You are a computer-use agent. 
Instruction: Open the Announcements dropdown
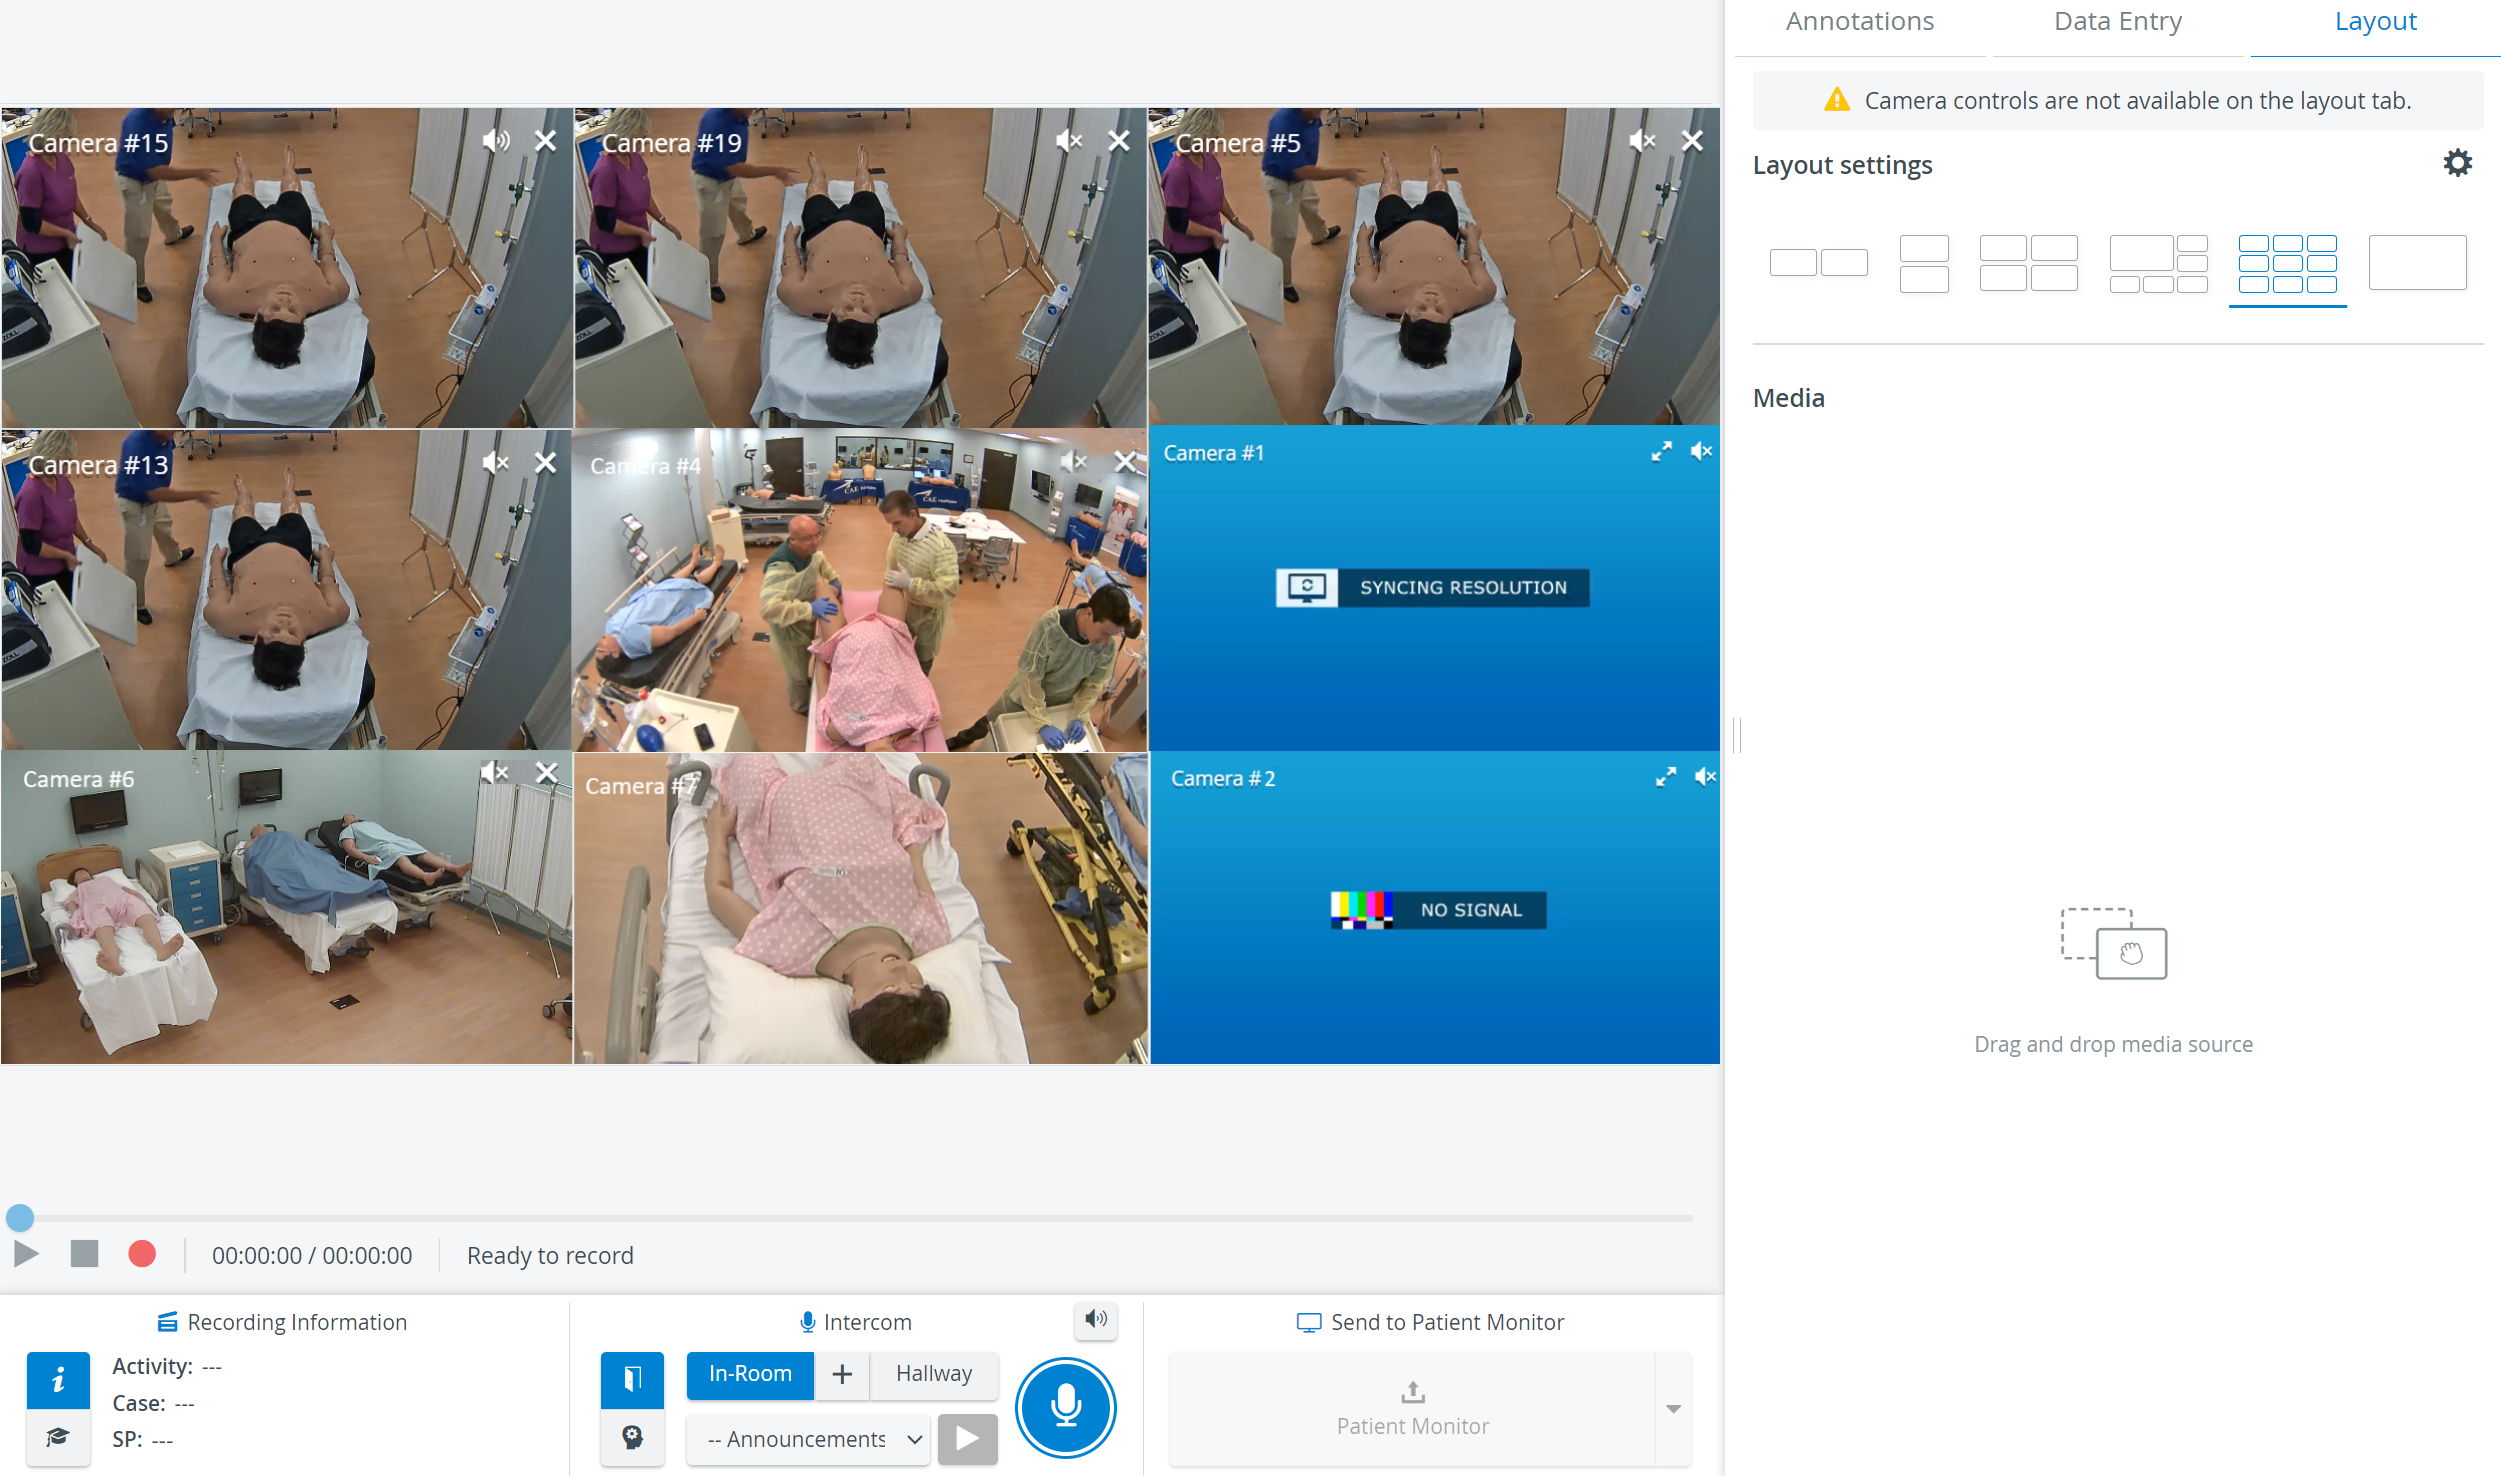point(808,1439)
